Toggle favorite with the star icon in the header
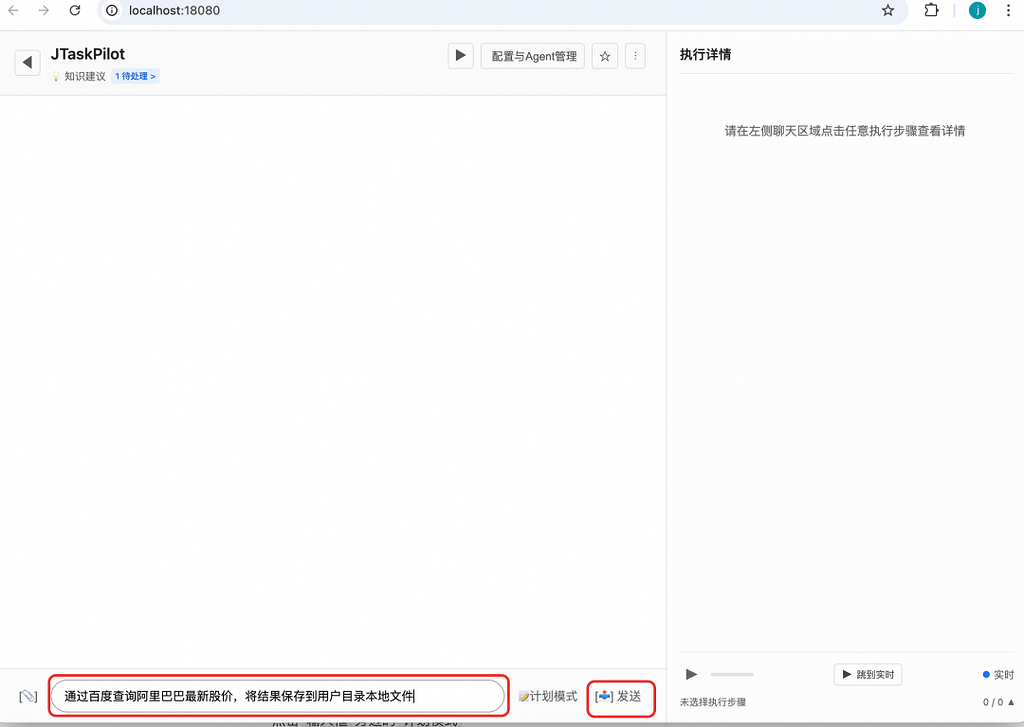 tap(604, 56)
